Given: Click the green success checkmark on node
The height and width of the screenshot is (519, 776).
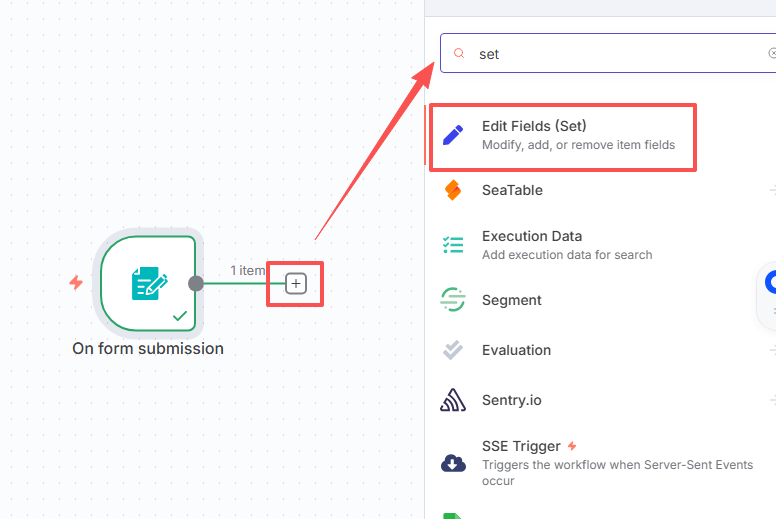Looking at the screenshot, I should (x=180, y=316).
